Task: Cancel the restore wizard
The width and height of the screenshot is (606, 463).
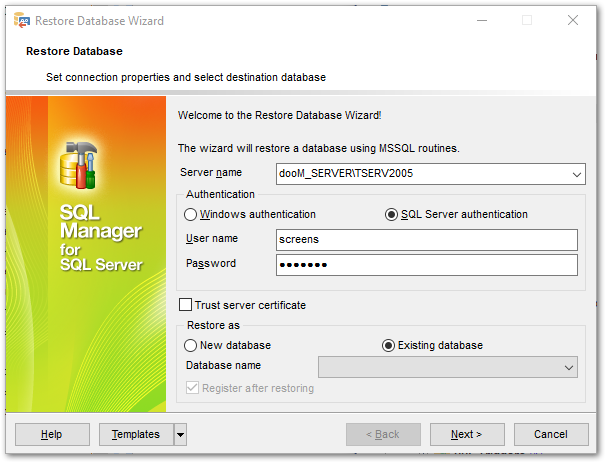Action: pos(551,435)
